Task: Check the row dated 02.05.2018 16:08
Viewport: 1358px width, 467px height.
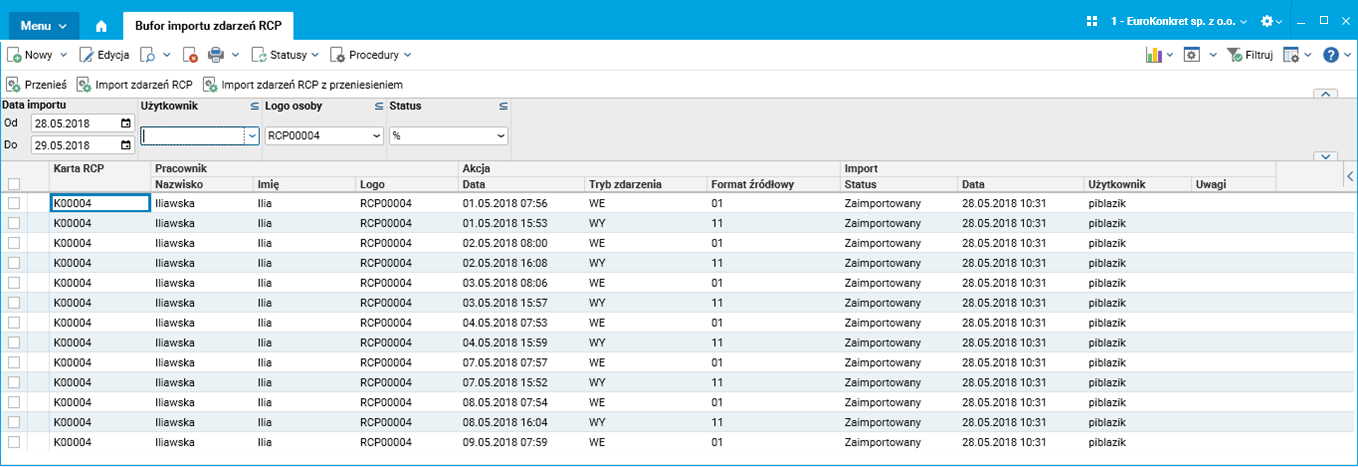Action: point(14,263)
